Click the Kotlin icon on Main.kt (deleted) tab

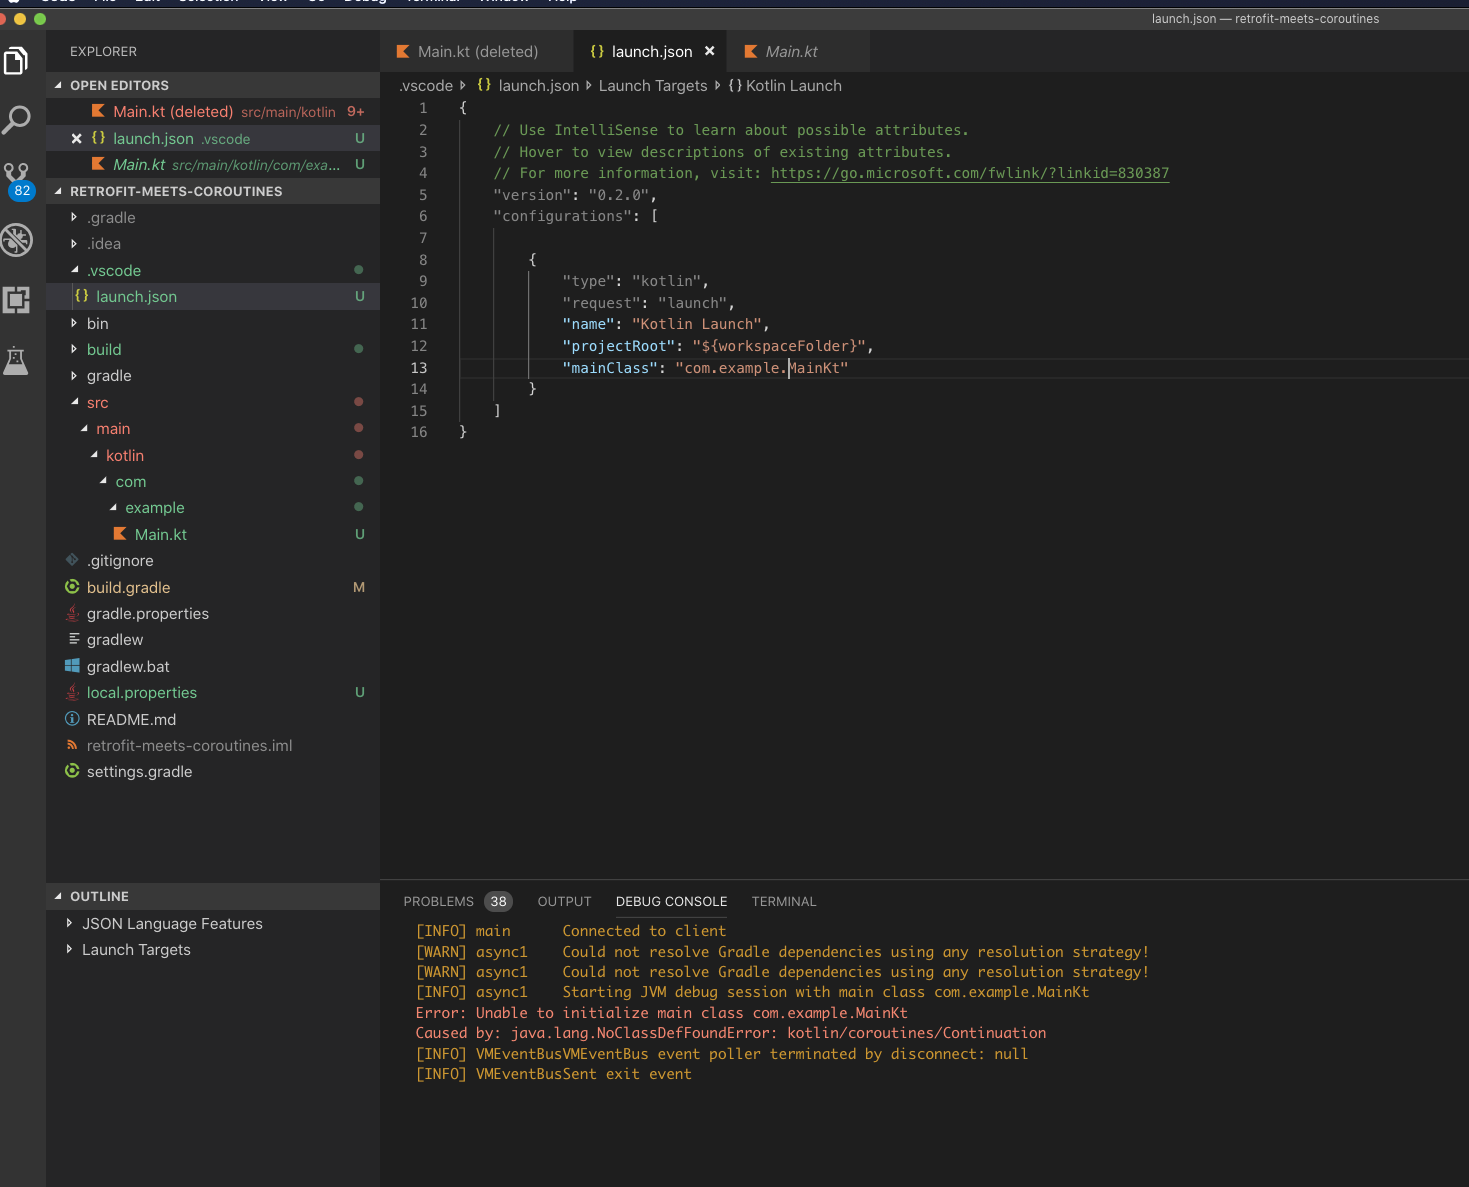click(x=403, y=51)
